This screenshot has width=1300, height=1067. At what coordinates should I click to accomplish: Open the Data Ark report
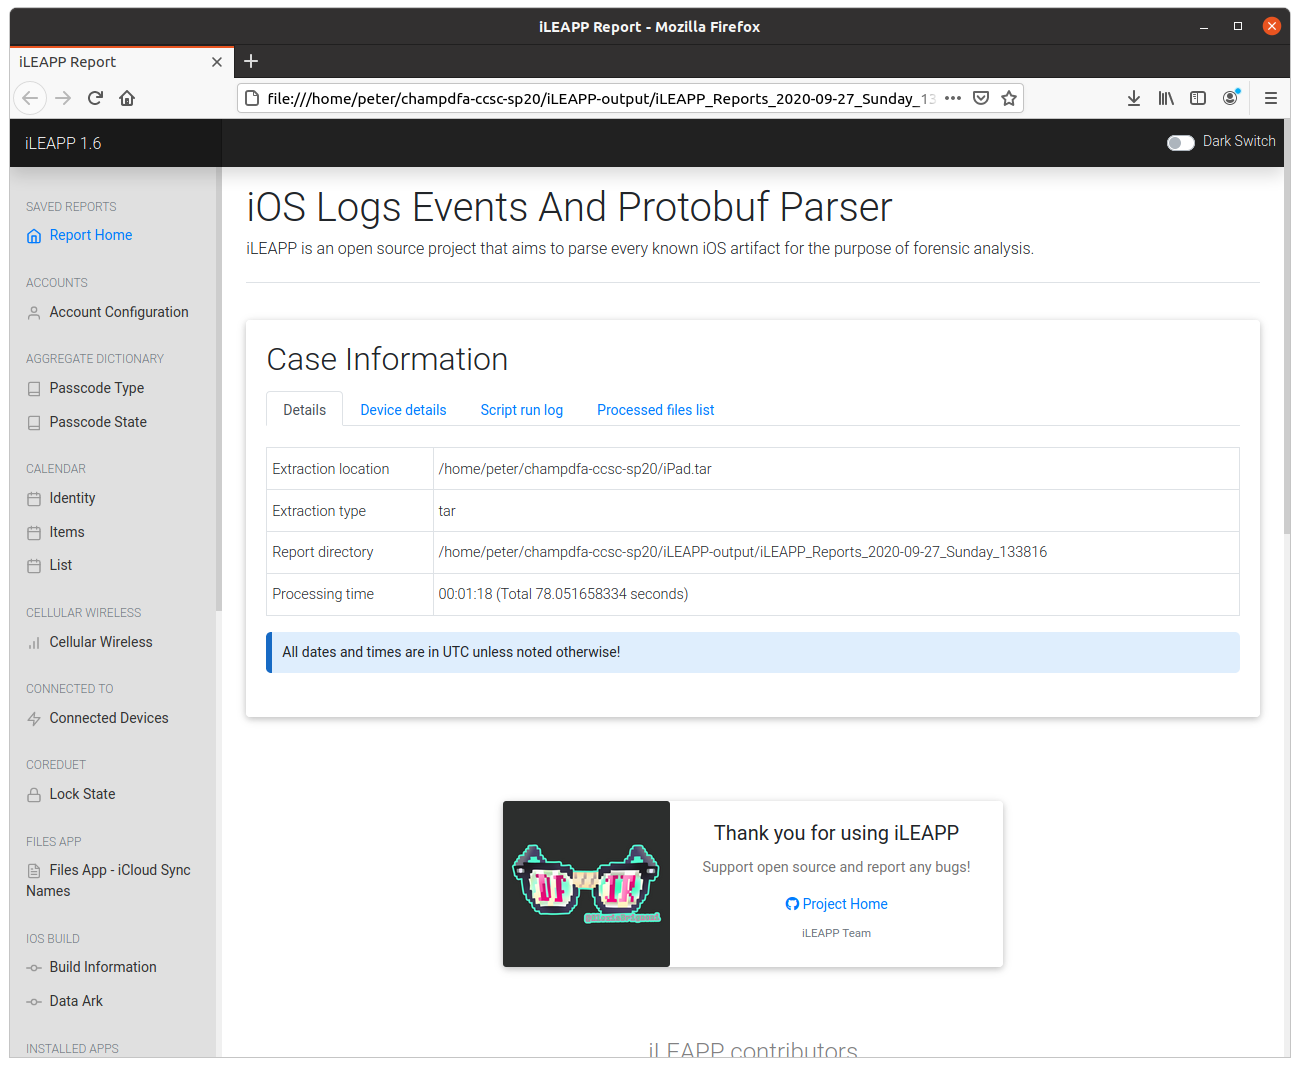(76, 1001)
